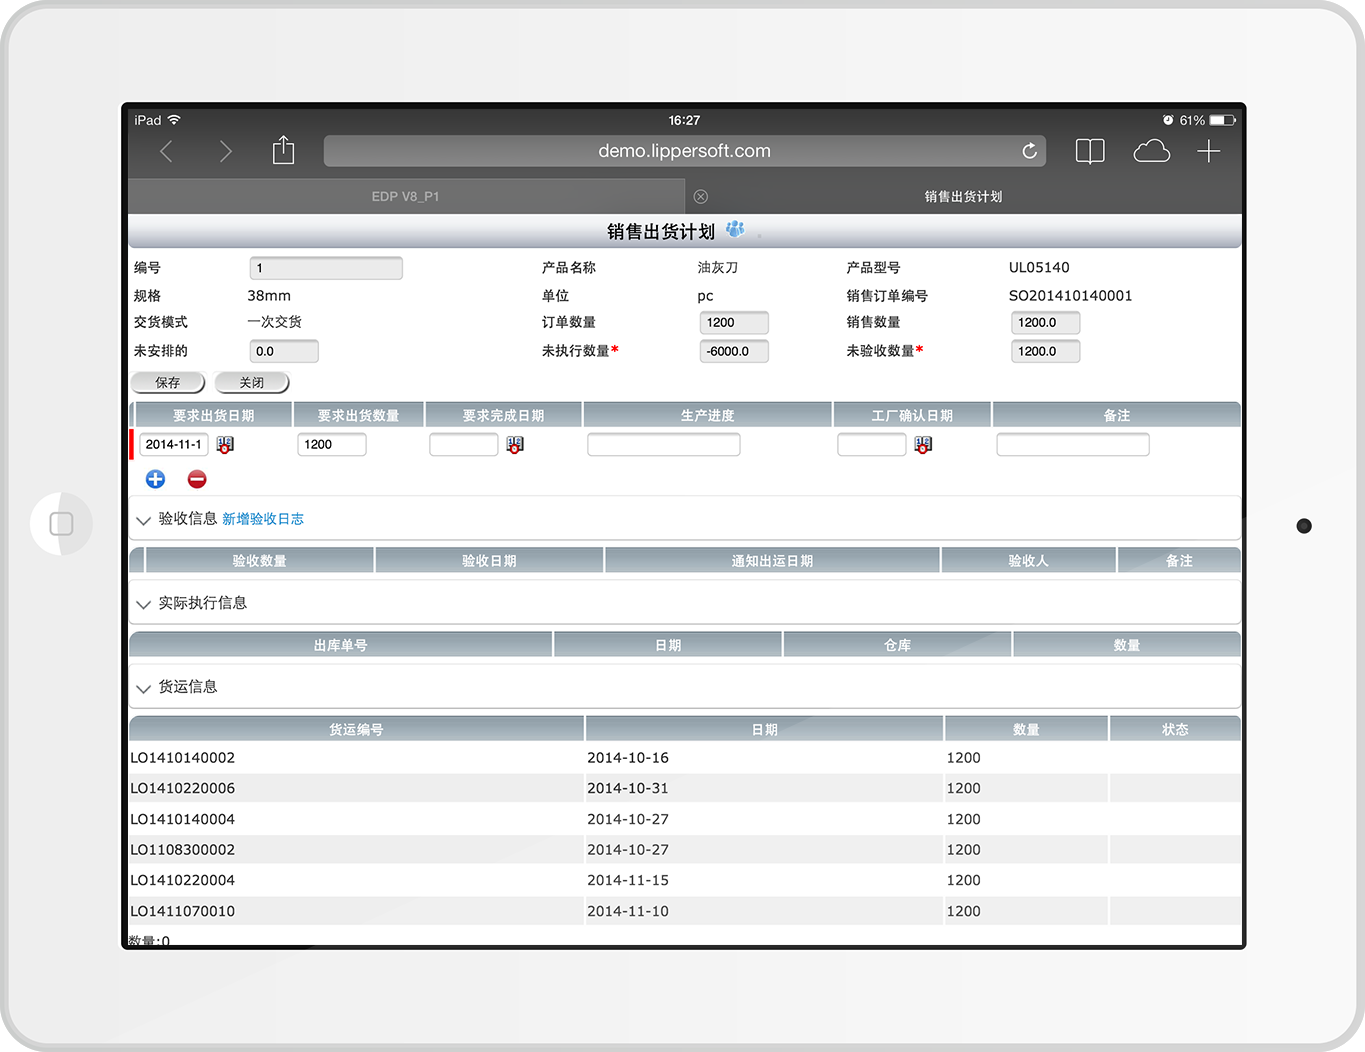Switch to the EDP V8_P1 tab
The width and height of the screenshot is (1365, 1052).
(x=405, y=197)
